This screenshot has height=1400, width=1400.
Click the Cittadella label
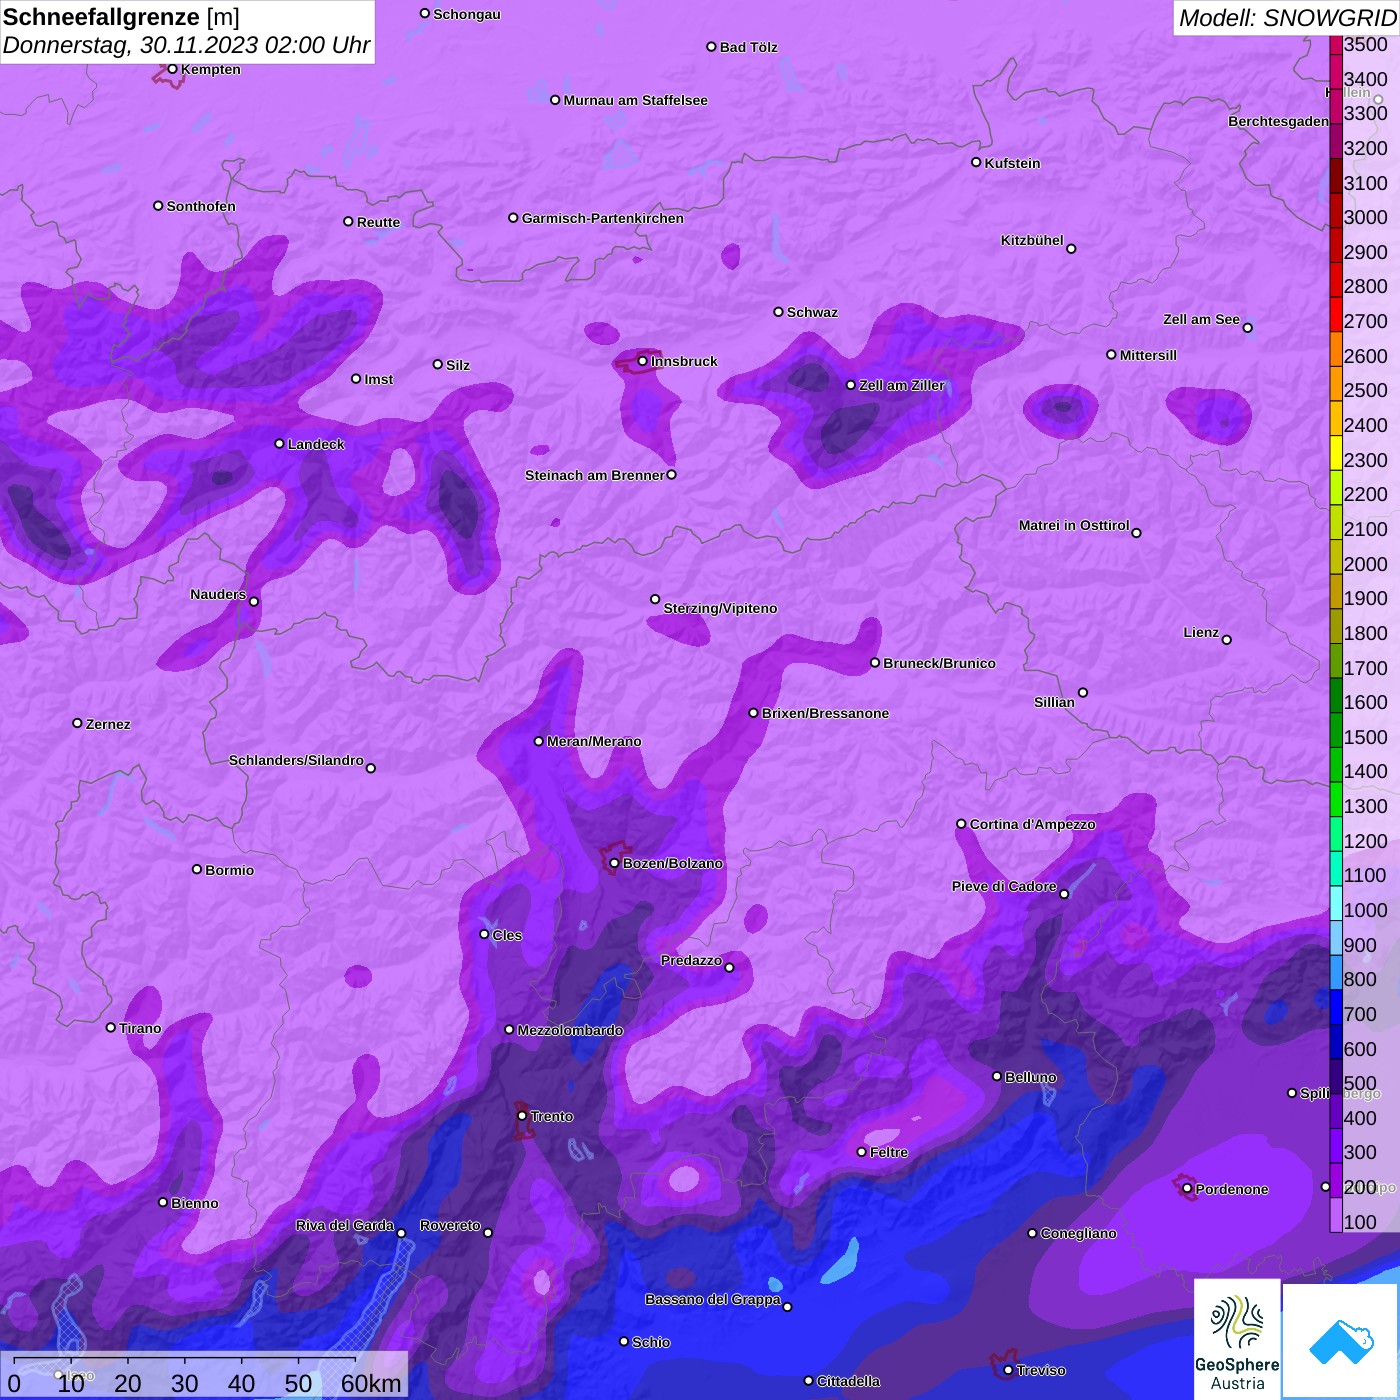[849, 1381]
